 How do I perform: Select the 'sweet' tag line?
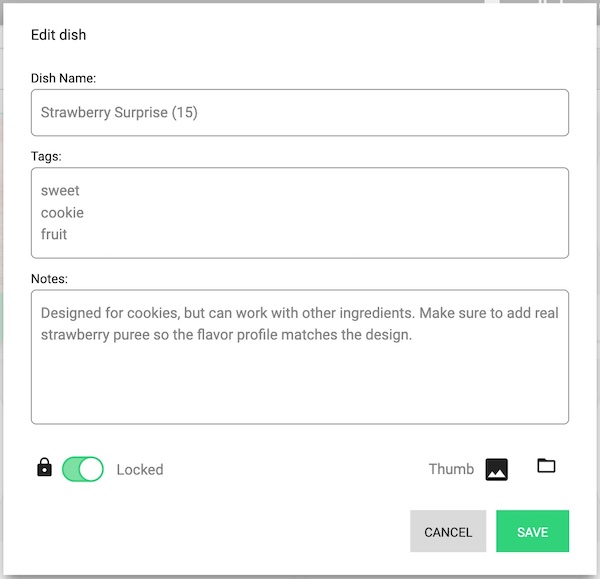[x=60, y=191]
